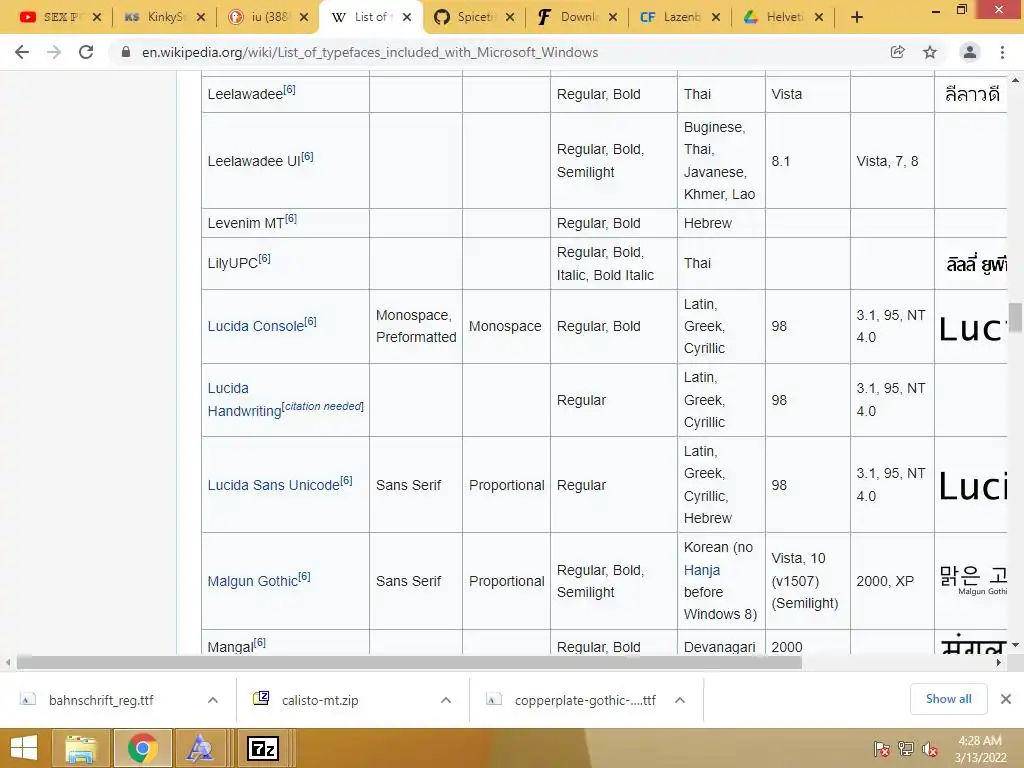Bookmark this page with the star
This screenshot has width=1024, height=768.
[x=930, y=52]
